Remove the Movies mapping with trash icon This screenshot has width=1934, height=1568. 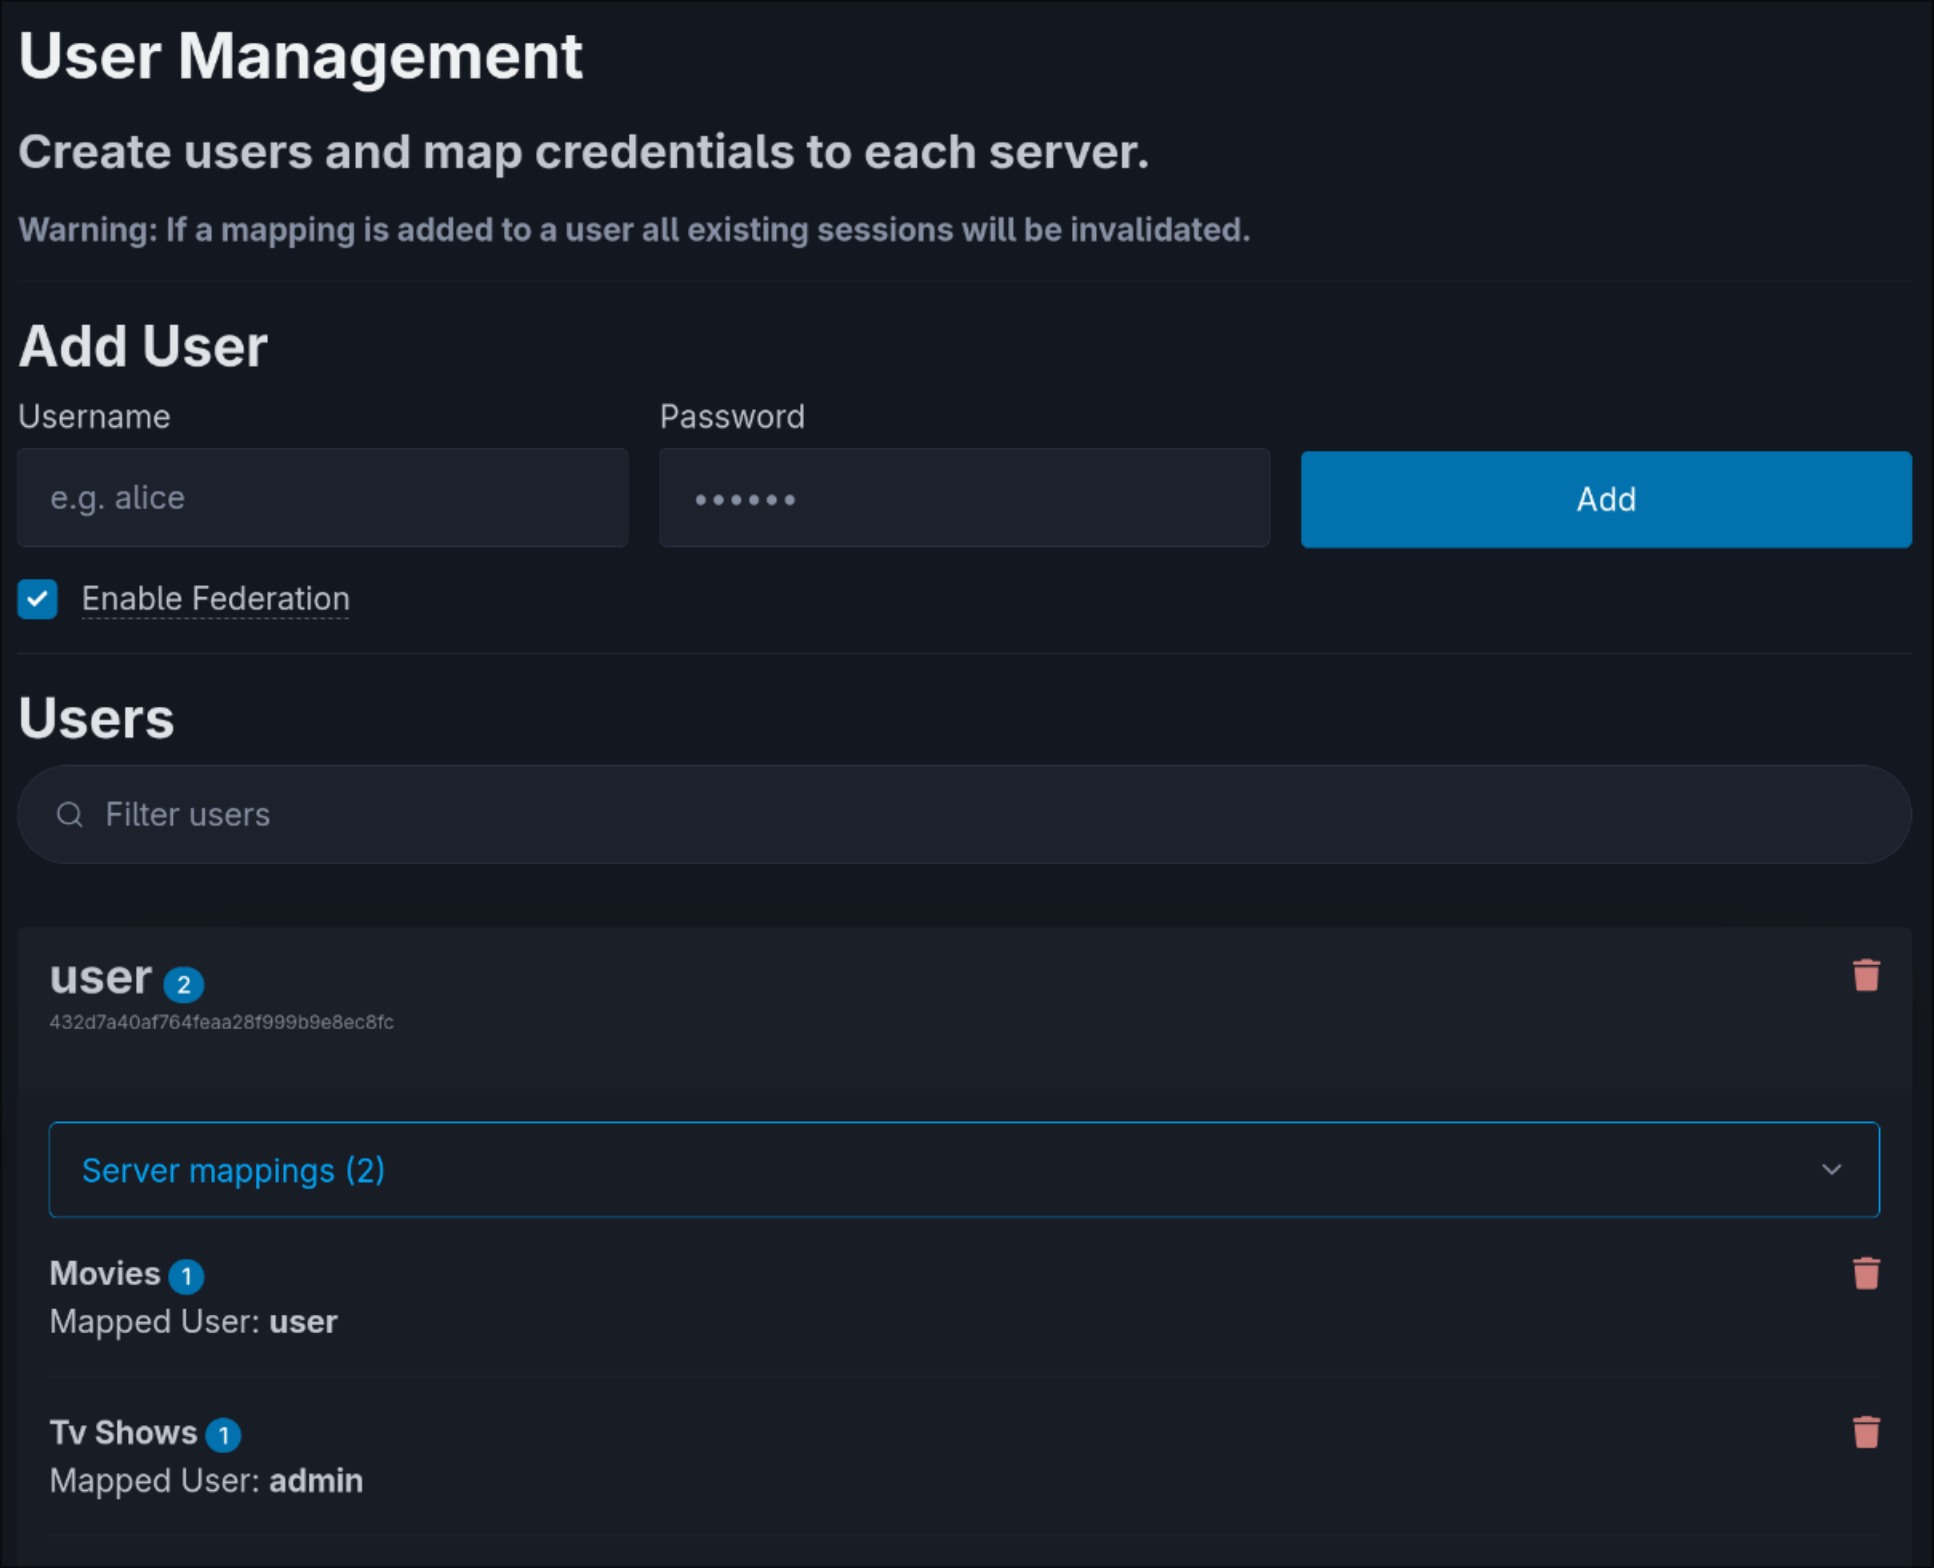(x=1866, y=1273)
